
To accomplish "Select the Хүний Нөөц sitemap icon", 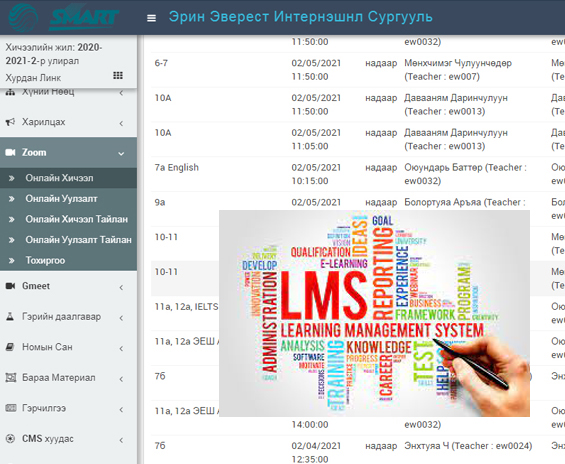I will 10,92.
